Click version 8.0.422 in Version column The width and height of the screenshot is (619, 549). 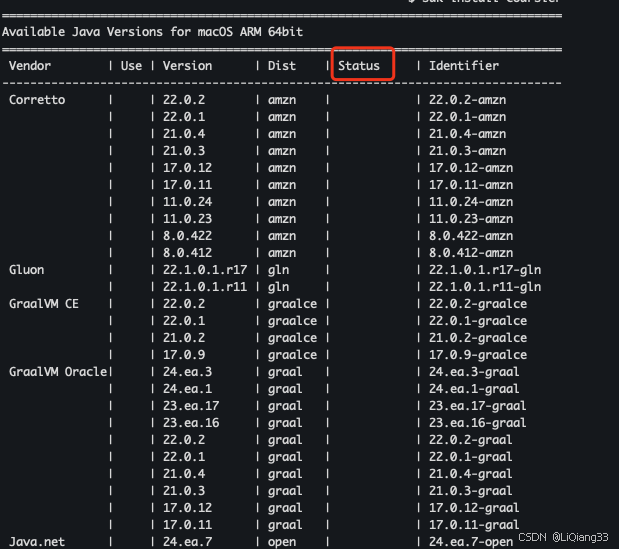coord(188,236)
